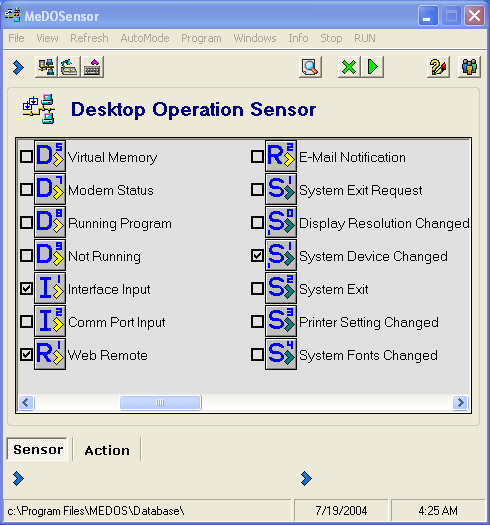Screen dimensions: 490x525
Task: Switch to the Action tab
Action: tap(107, 450)
